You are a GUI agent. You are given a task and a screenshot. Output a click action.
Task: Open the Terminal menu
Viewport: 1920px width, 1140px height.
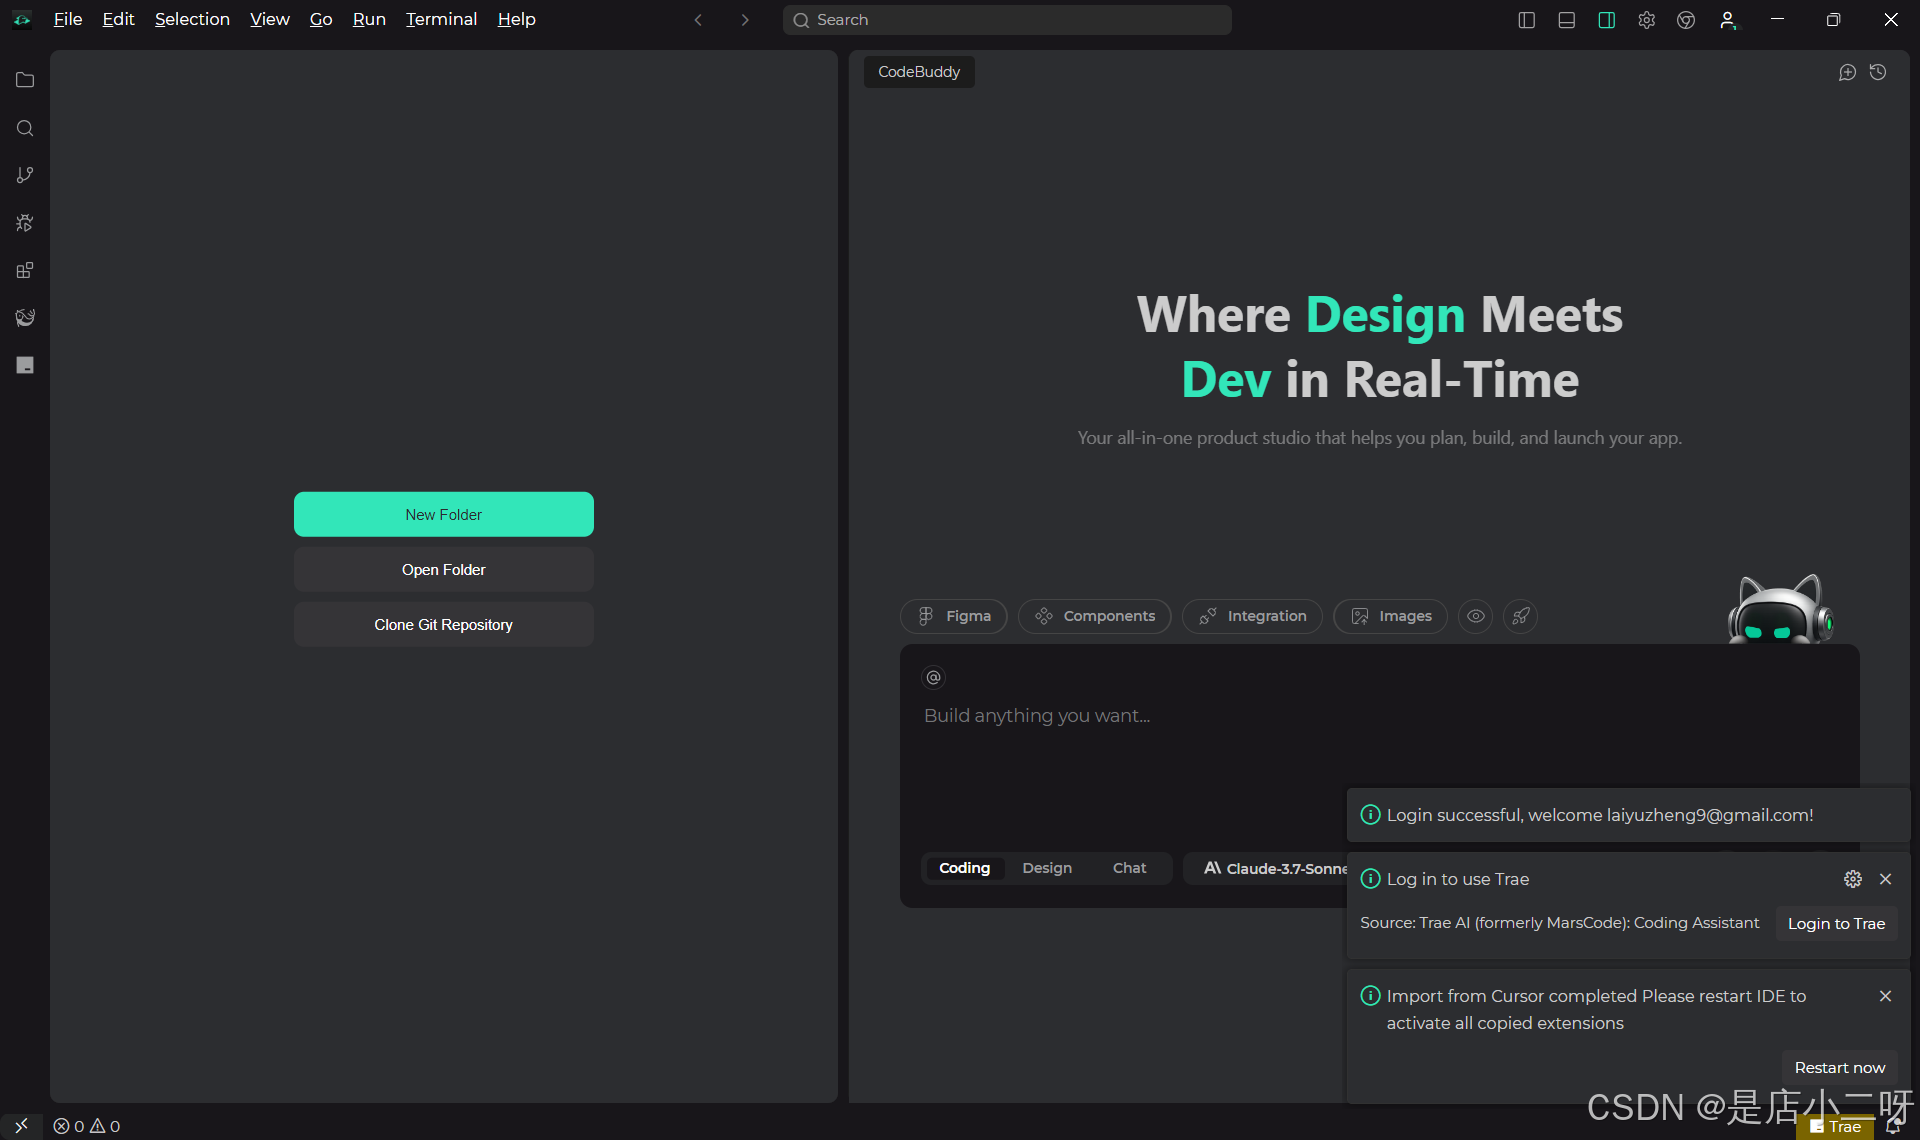click(x=441, y=19)
